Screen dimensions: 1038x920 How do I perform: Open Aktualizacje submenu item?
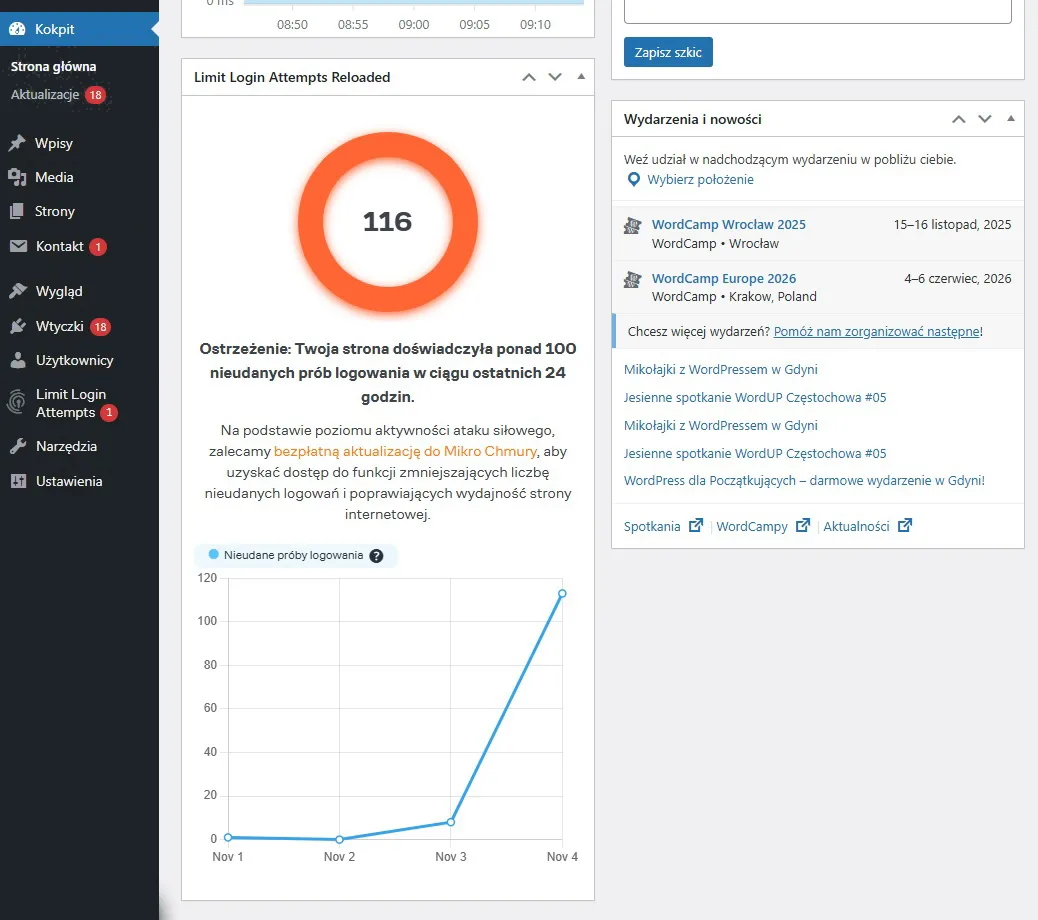pyautogui.click(x=45, y=95)
